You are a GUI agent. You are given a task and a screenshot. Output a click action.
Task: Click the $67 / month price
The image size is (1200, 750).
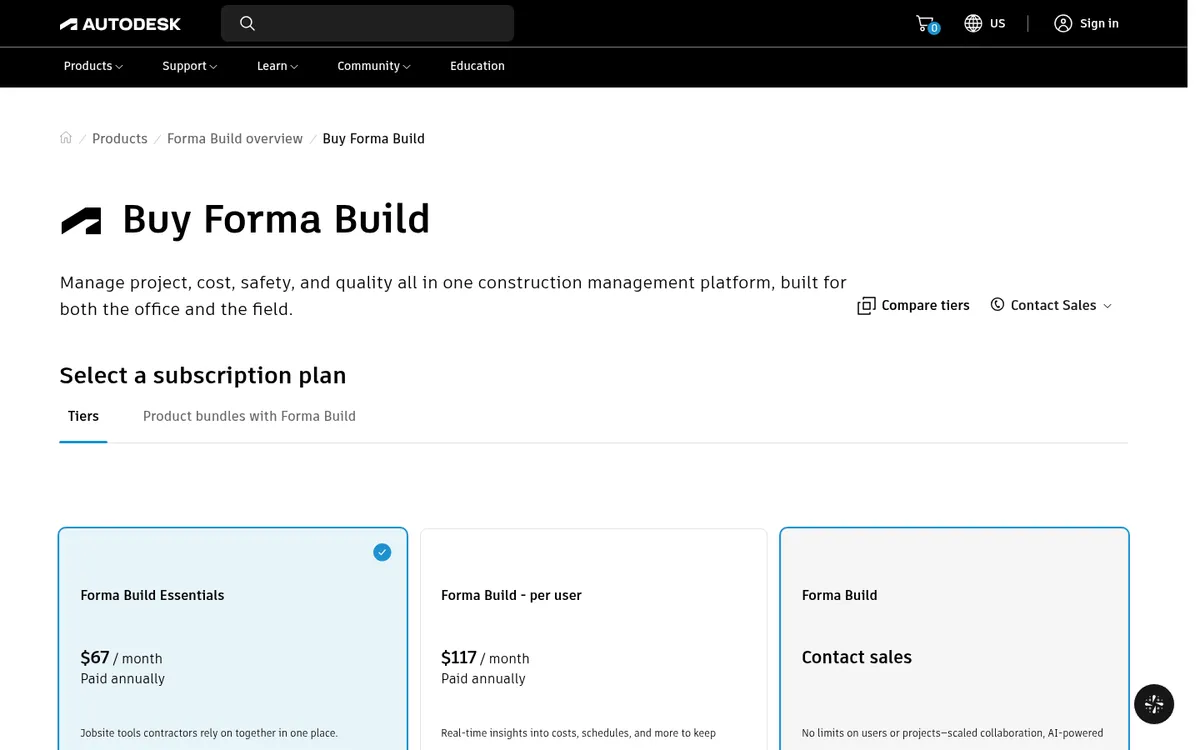pos(121,658)
